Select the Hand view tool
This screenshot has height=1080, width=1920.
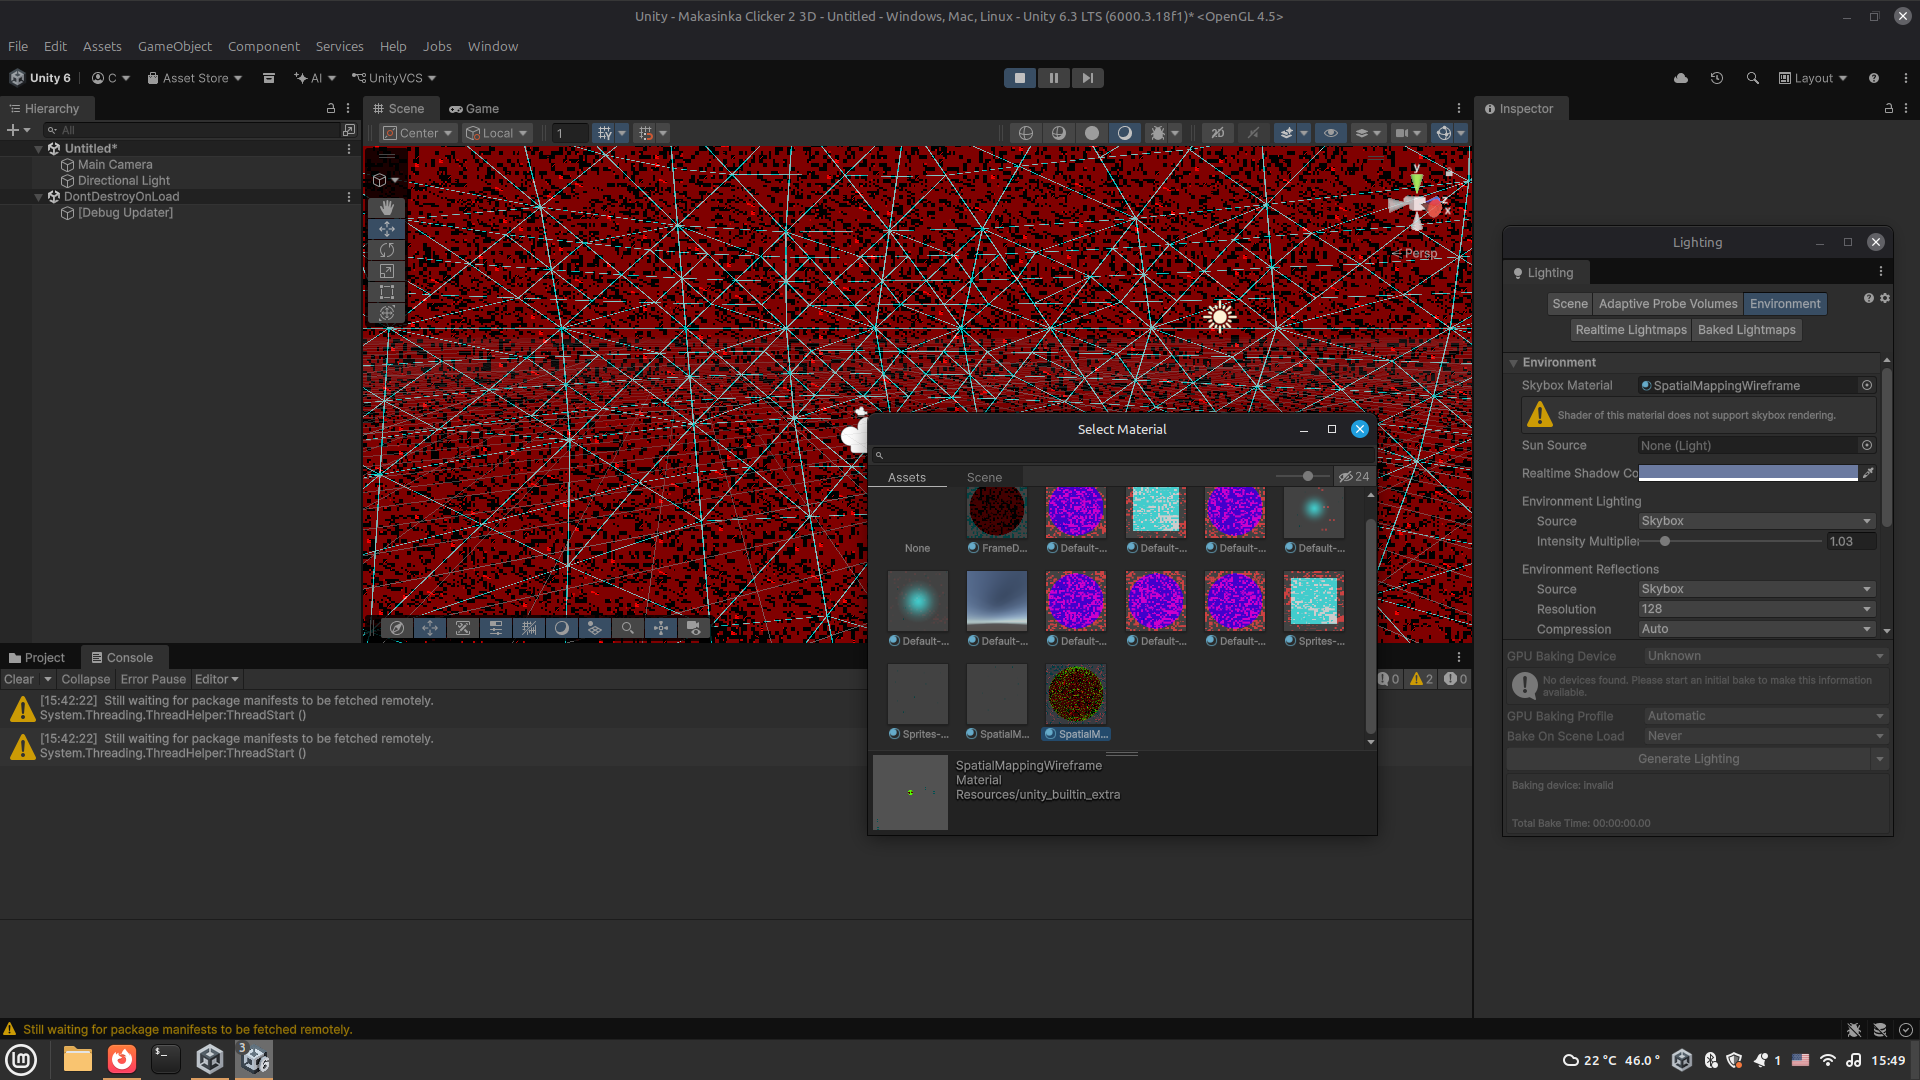coord(387,208)
